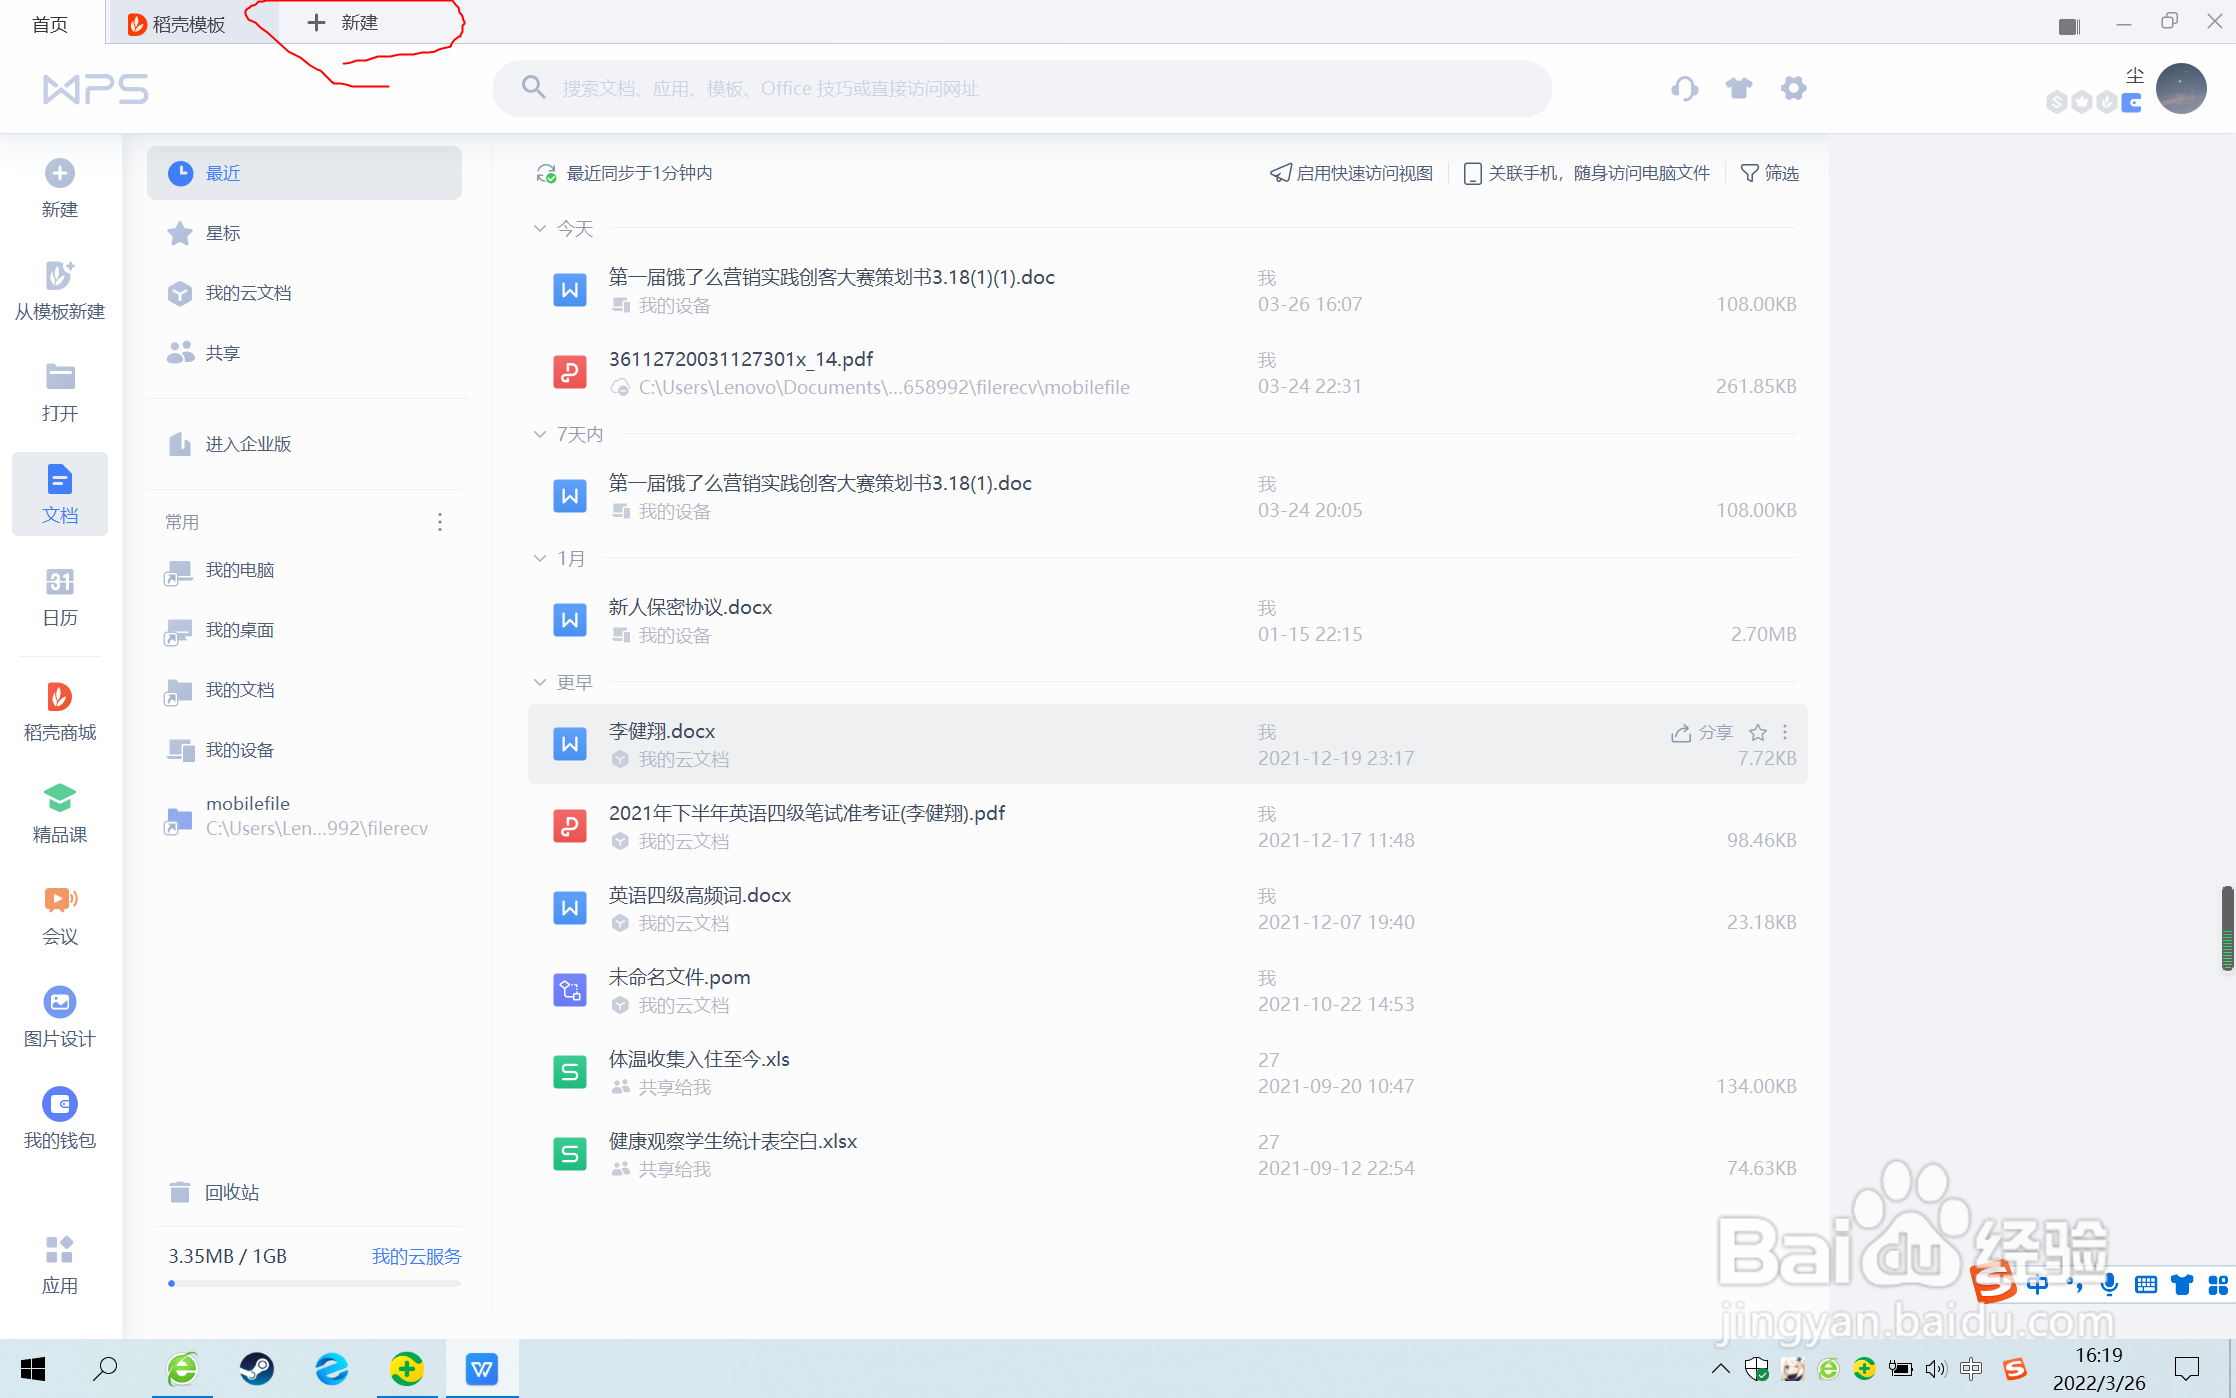2236x1398 pixels.
Task: Open 稻壳商城 from sidebar
Action: point(60,712)
